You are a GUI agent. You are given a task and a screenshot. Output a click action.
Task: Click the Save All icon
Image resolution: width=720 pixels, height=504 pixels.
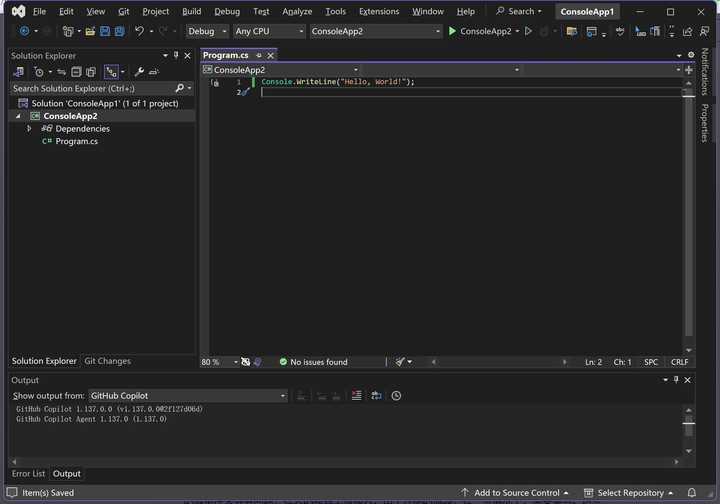pos(119,31)
